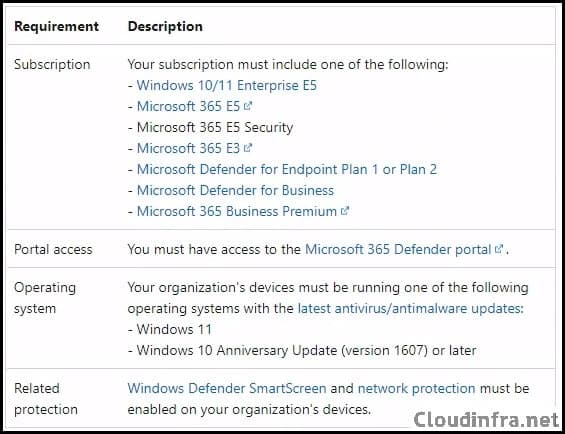Image resolution: width=565 pixels, height=434 pixels.
Task: Open latest antivirus/antimalware updates link
Action: click(410, 308)
